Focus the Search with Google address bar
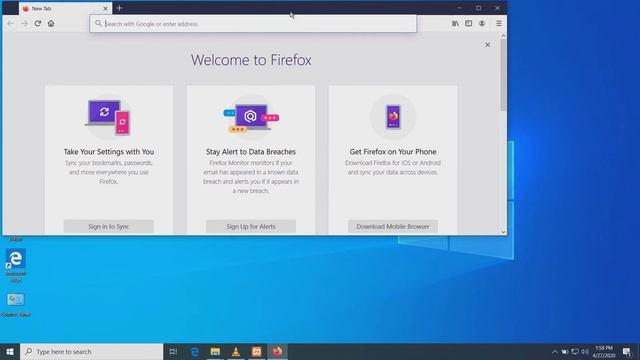Screen dimensions: 640x360 click(x=253, y=24)
